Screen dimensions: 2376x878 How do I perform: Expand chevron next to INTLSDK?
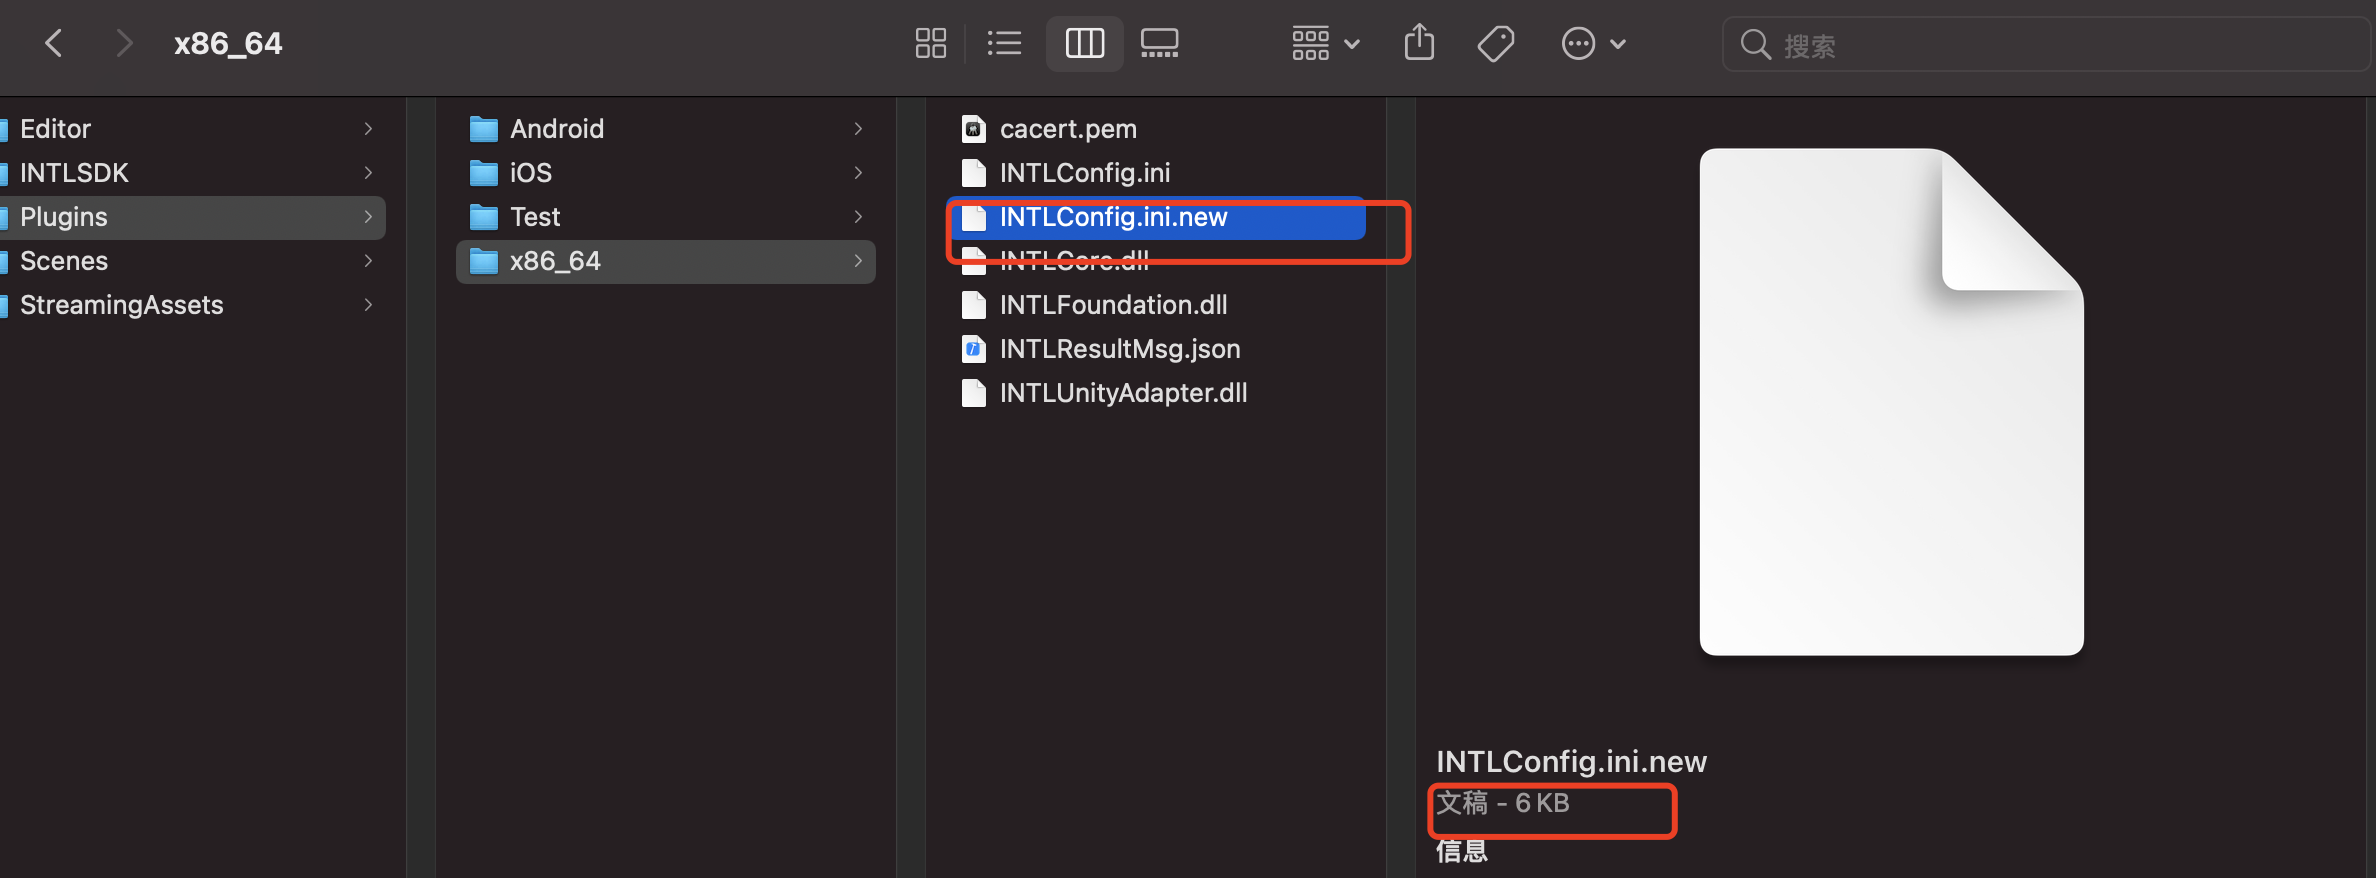pos(368,173)
